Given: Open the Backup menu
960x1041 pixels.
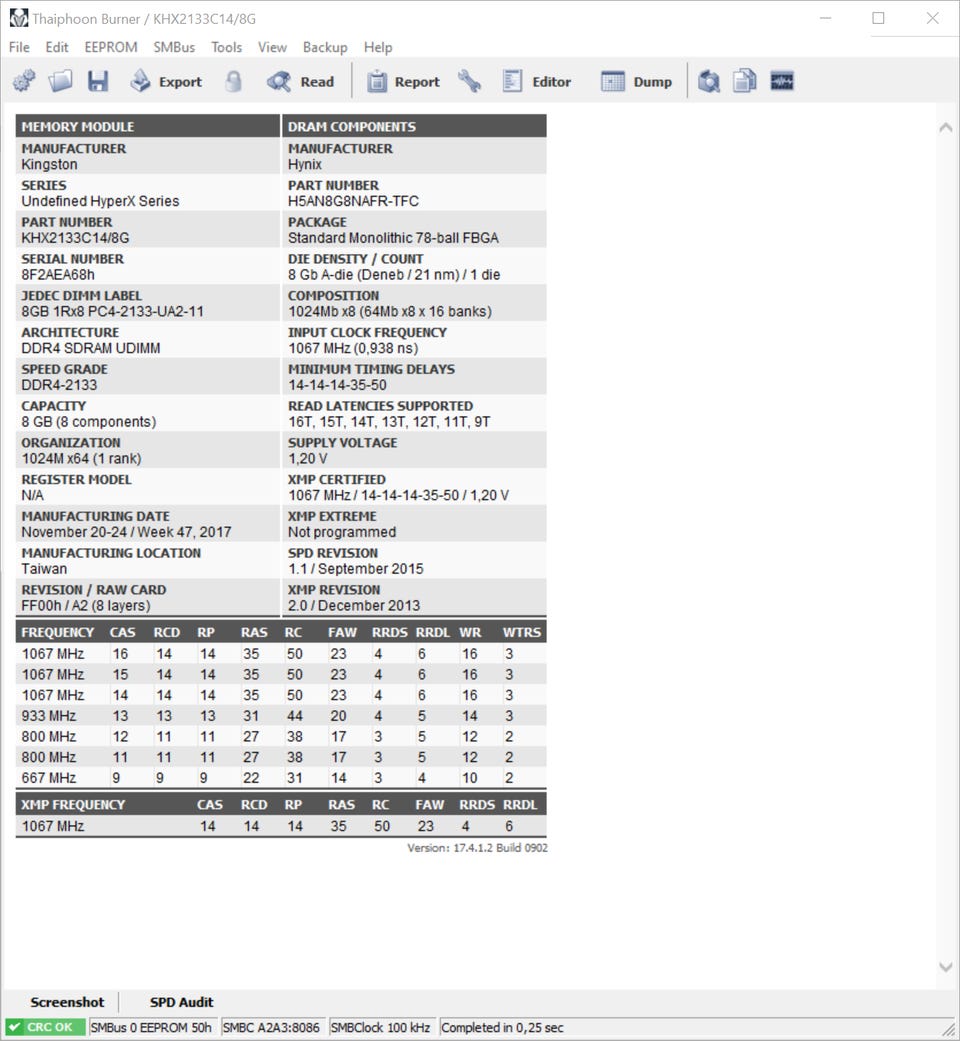Looking at the screenshot, I should coord(325,47).
